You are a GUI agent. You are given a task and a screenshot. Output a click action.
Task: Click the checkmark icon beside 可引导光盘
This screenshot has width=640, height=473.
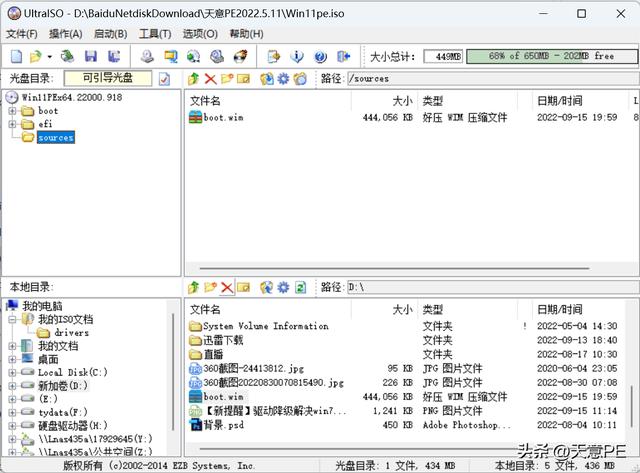(164, 78)
